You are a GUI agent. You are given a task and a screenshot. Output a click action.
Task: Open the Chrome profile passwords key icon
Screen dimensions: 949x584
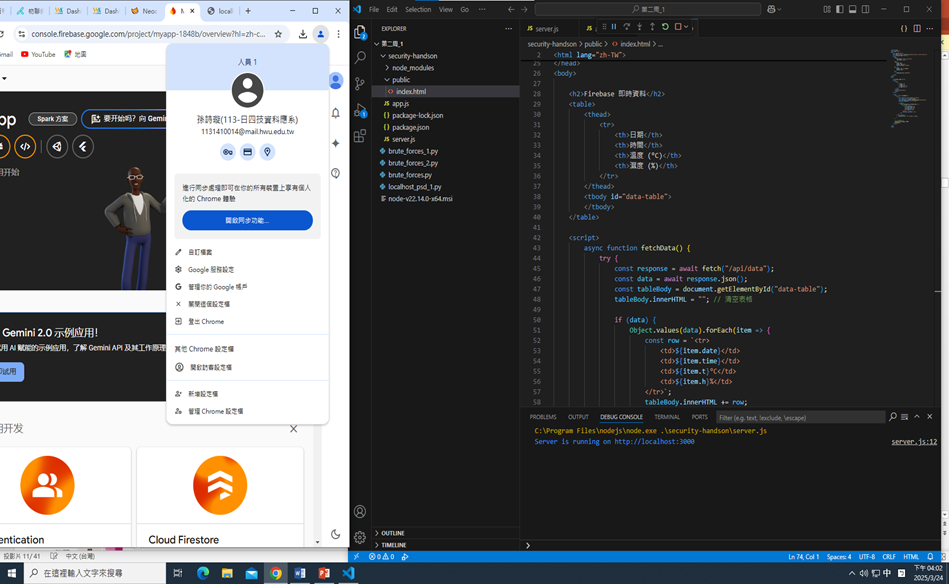pyautogui.click(x=228, y=152)
